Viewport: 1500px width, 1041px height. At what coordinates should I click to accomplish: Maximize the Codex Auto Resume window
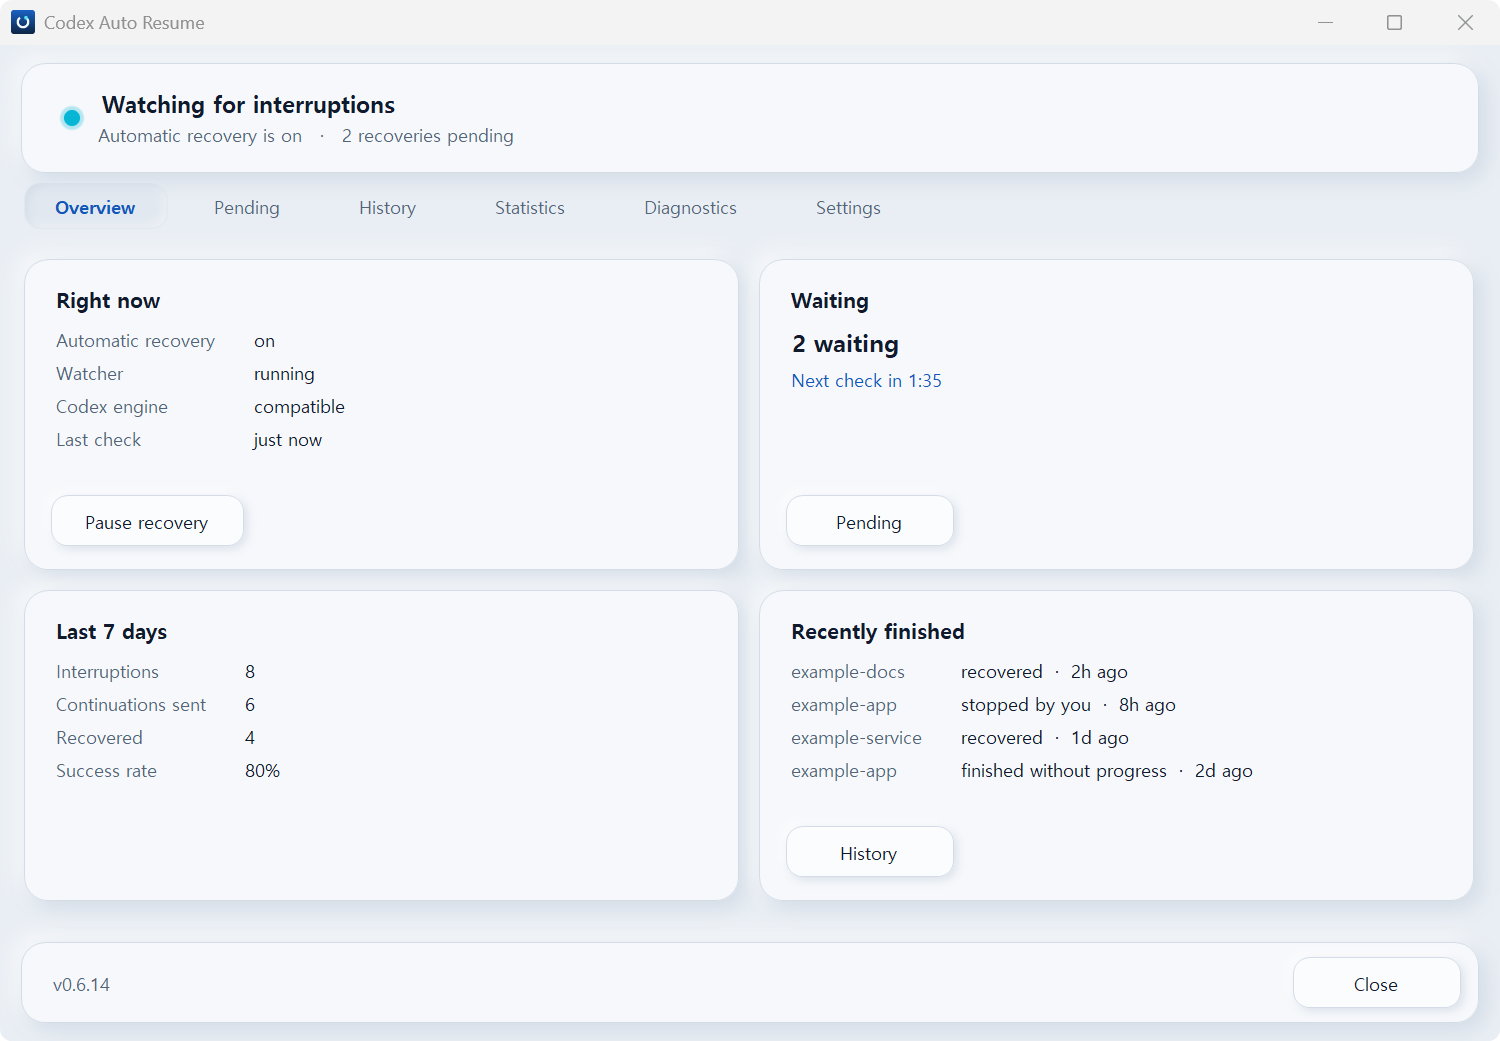[x=1394, y=22]
